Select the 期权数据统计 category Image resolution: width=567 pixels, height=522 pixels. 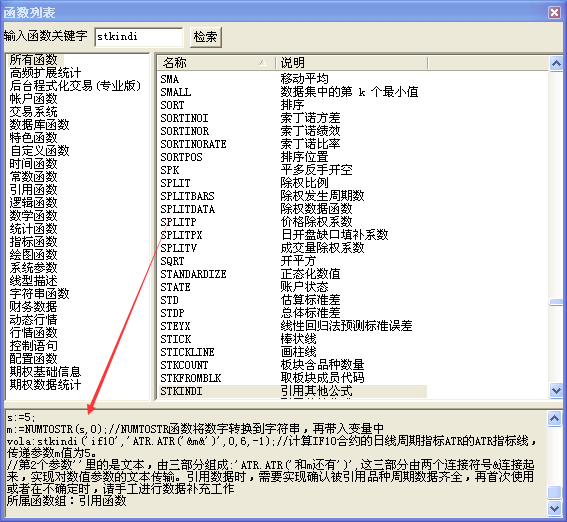[46, 385]
